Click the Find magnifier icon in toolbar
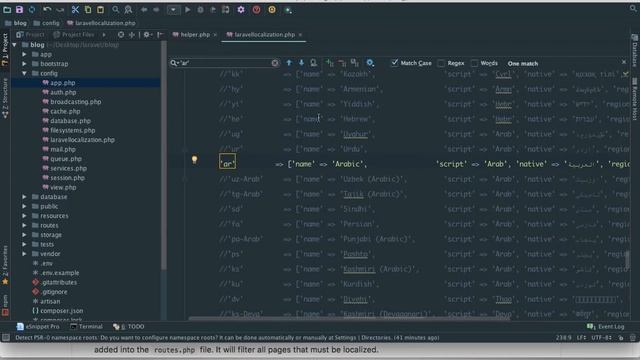640x360 pixels. point(116,9)
